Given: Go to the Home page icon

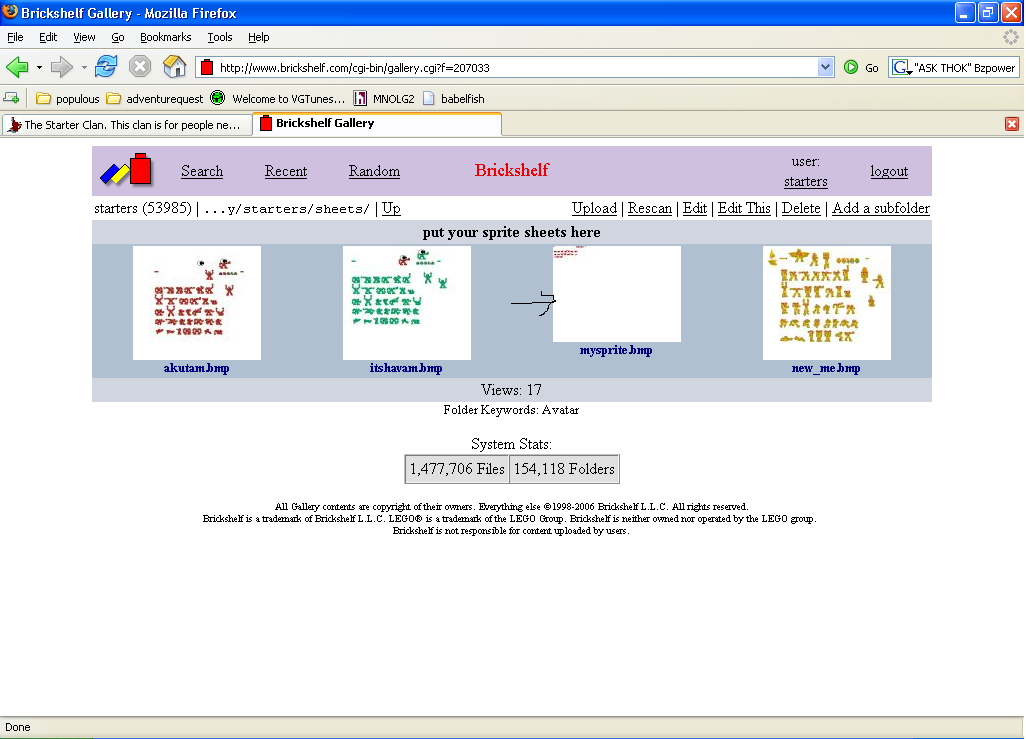Looking at the screenshot, I should click(174, 67).
